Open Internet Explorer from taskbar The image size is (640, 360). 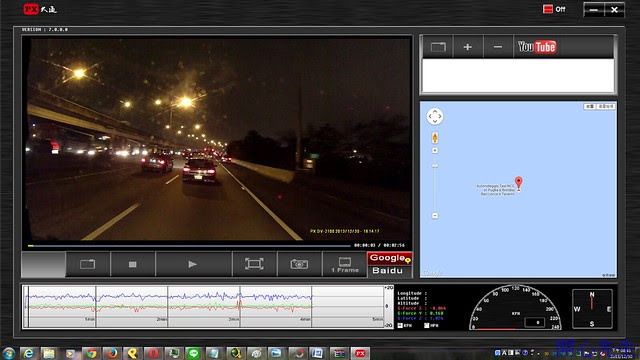[x=28, y=353]
